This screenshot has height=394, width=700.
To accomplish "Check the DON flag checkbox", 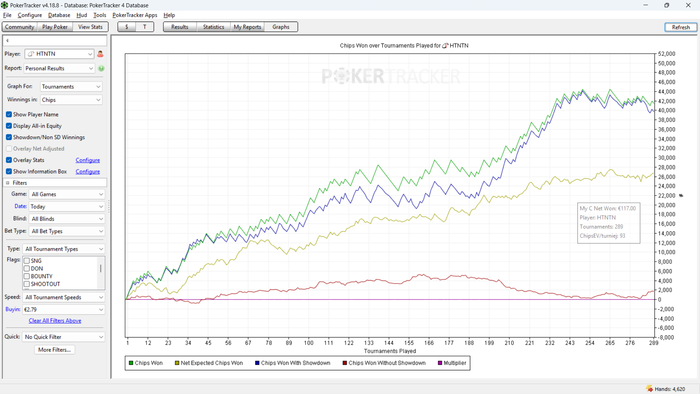I will [27, 269].
